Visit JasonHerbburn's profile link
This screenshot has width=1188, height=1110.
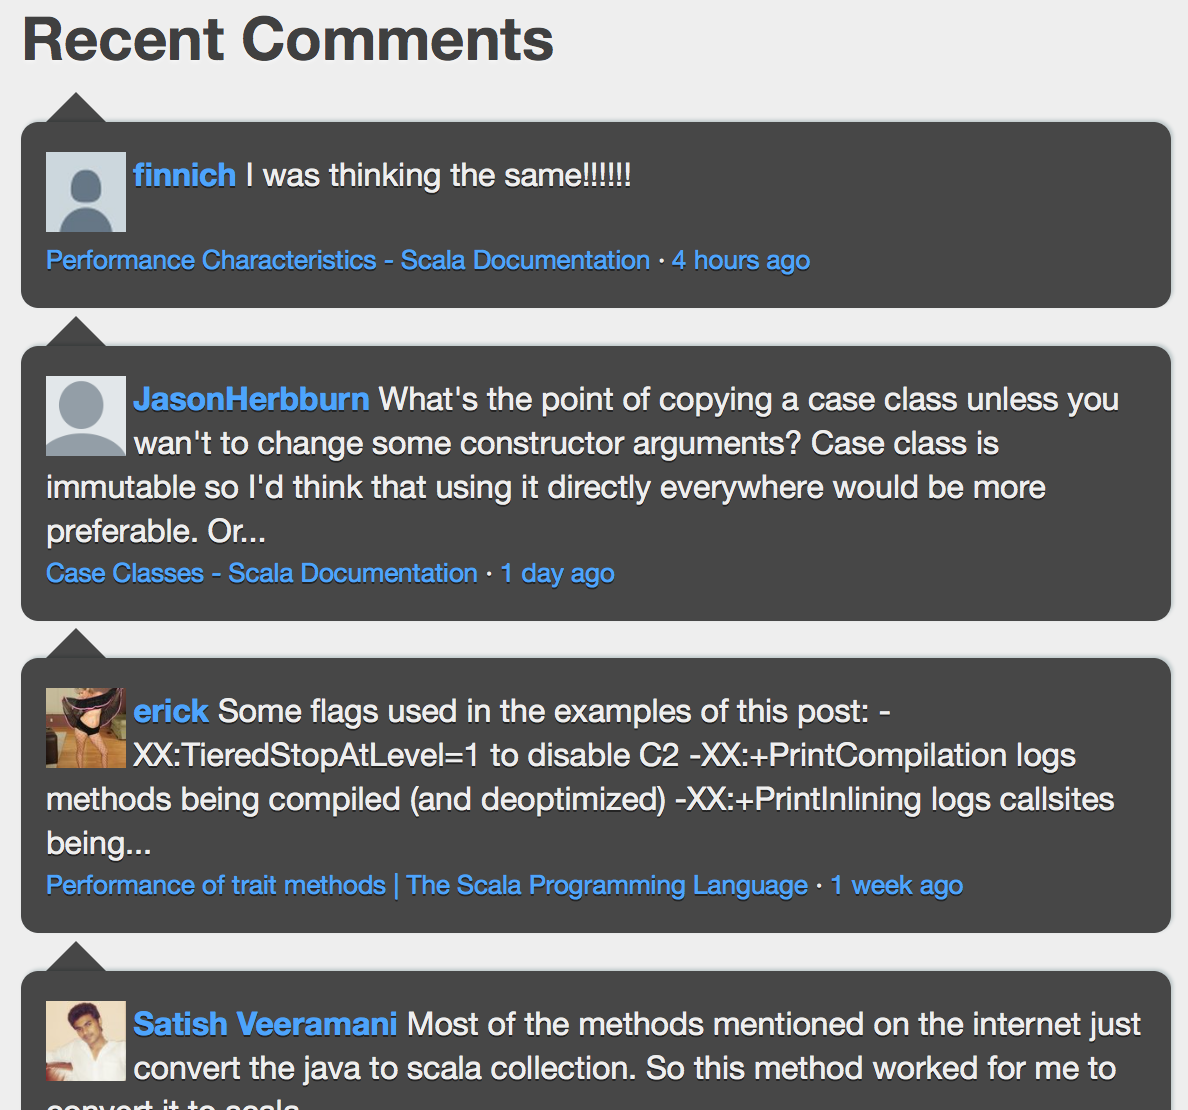(252, 399)
